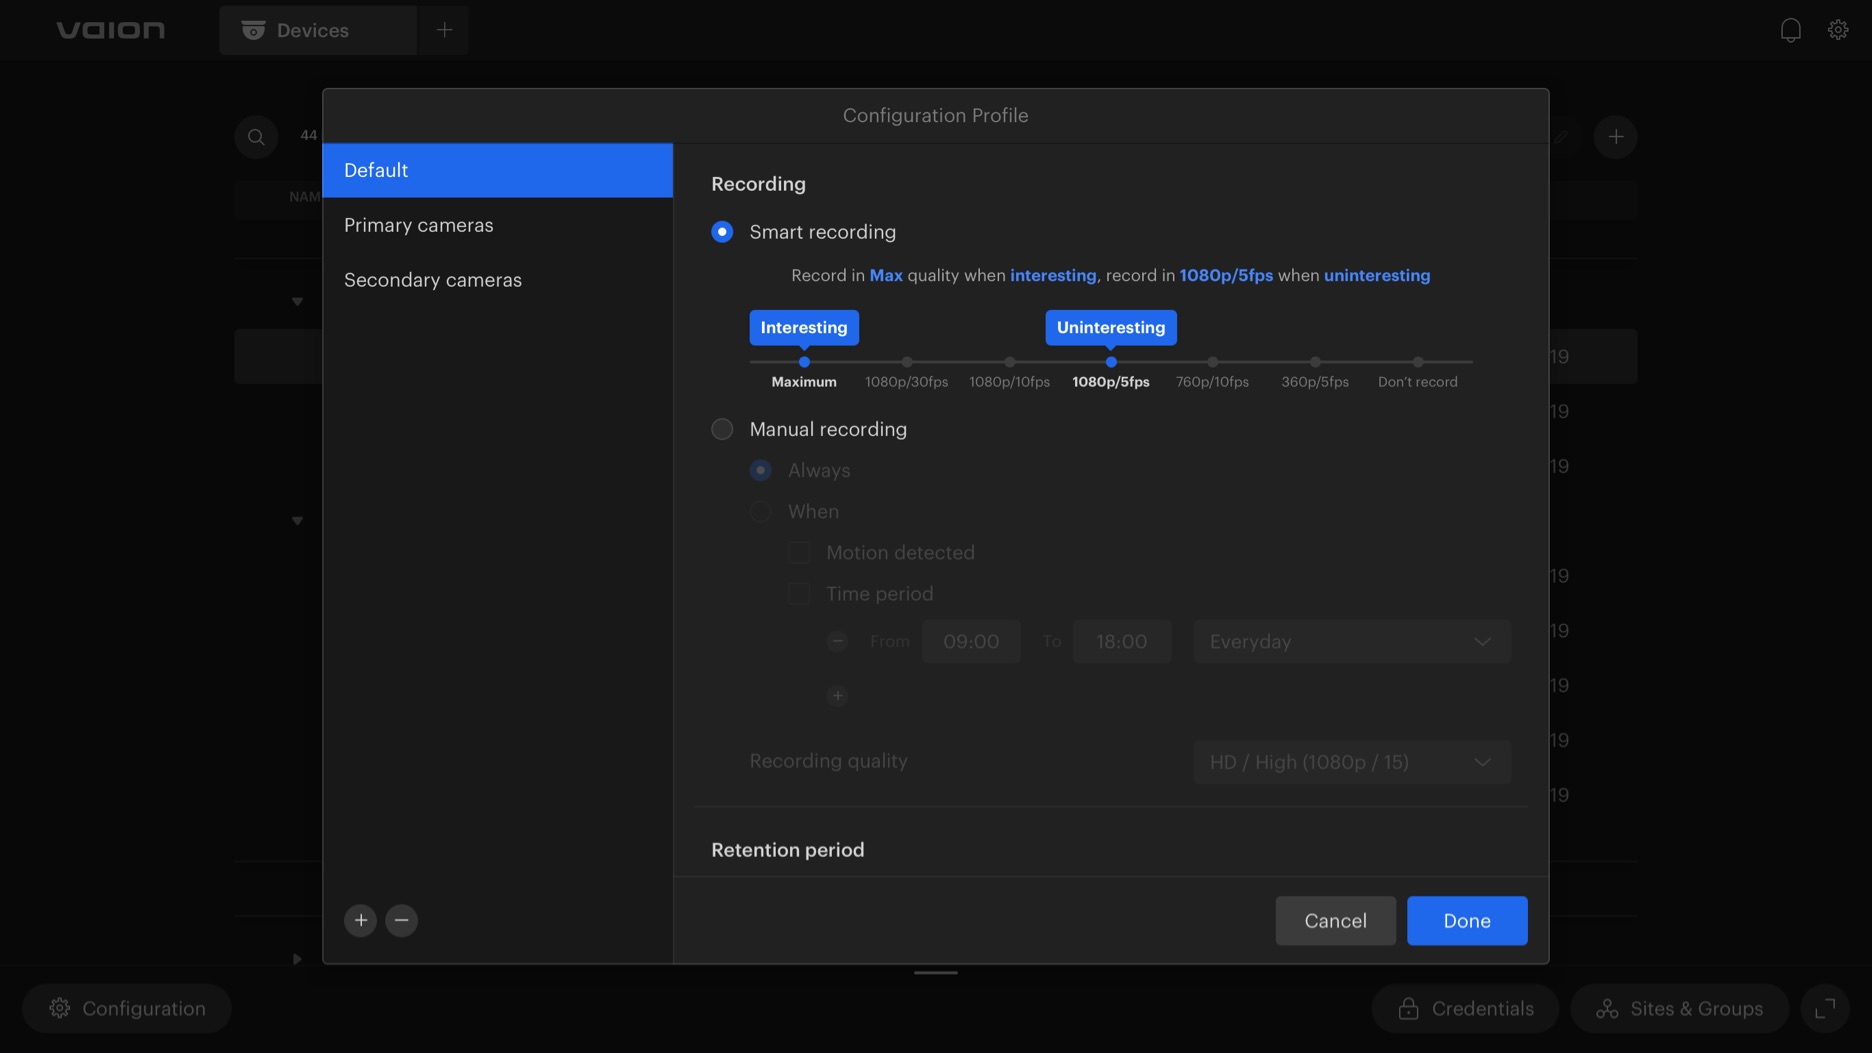Open the notifications bell icon
Image resolution: width=1872 pixels, height=1053 pixels.
(1790, 30)
